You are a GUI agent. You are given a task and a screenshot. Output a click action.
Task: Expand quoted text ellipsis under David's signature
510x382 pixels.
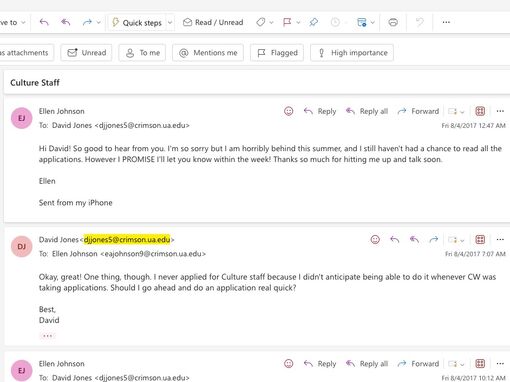(x=47, y=336)
